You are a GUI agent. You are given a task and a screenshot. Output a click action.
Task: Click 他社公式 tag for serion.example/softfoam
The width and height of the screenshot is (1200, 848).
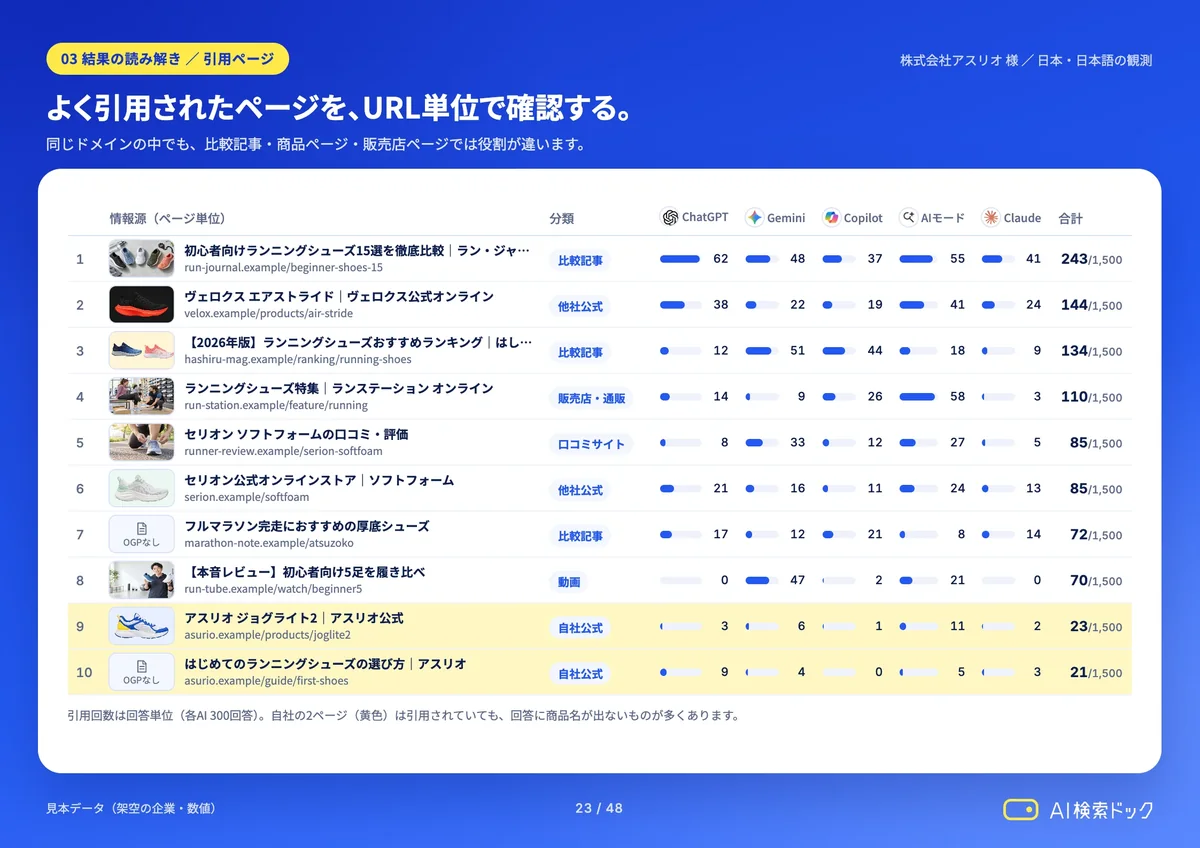pyautogui.click(x=580, y=490)
